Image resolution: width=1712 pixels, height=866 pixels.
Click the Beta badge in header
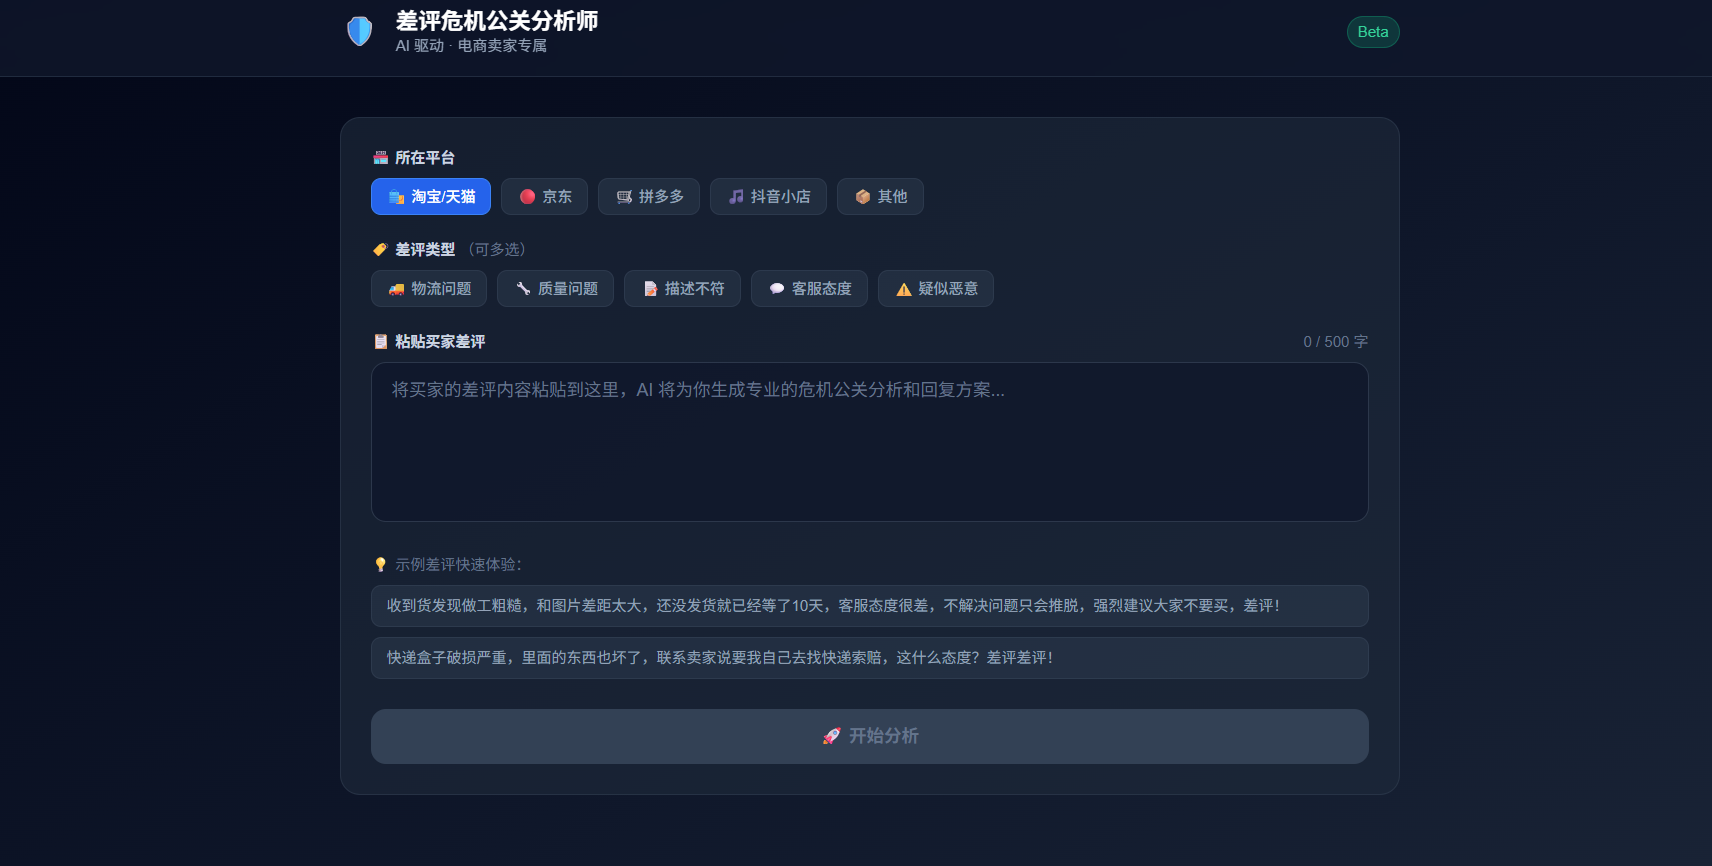(1372, 32)
